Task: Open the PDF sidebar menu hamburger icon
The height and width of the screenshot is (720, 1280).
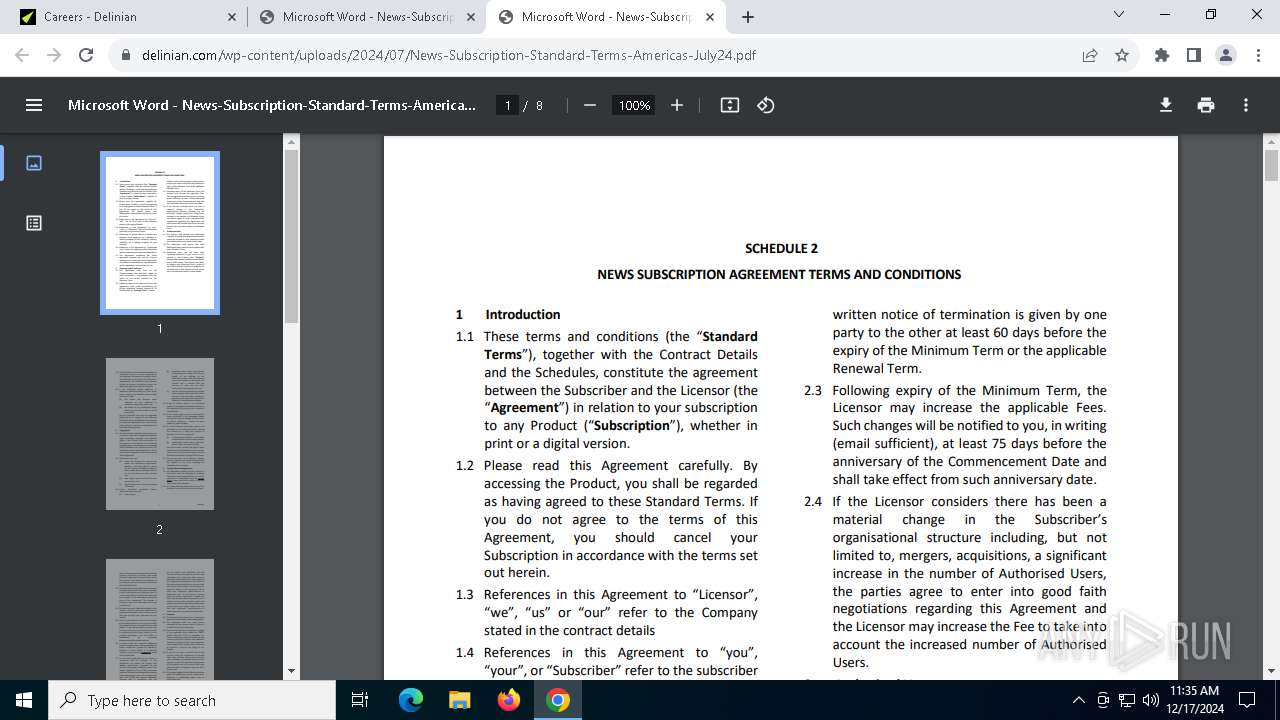Action: pos(34,105)
